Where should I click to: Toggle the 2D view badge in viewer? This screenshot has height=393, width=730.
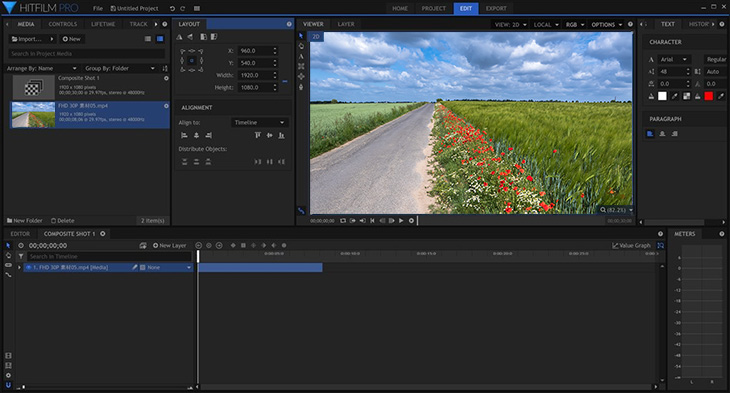(316, 36)
